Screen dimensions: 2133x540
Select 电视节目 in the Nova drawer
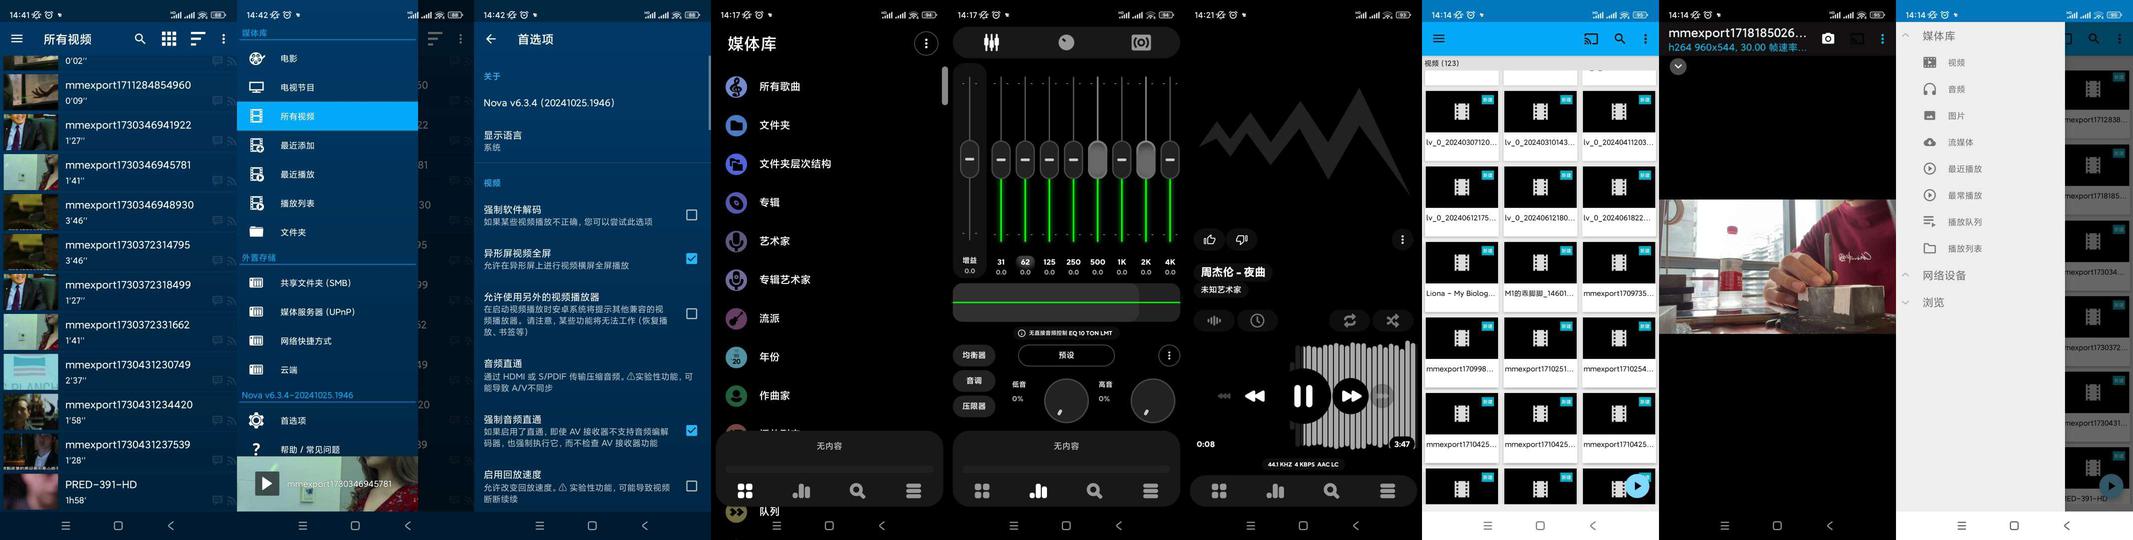tap(327, 87)
